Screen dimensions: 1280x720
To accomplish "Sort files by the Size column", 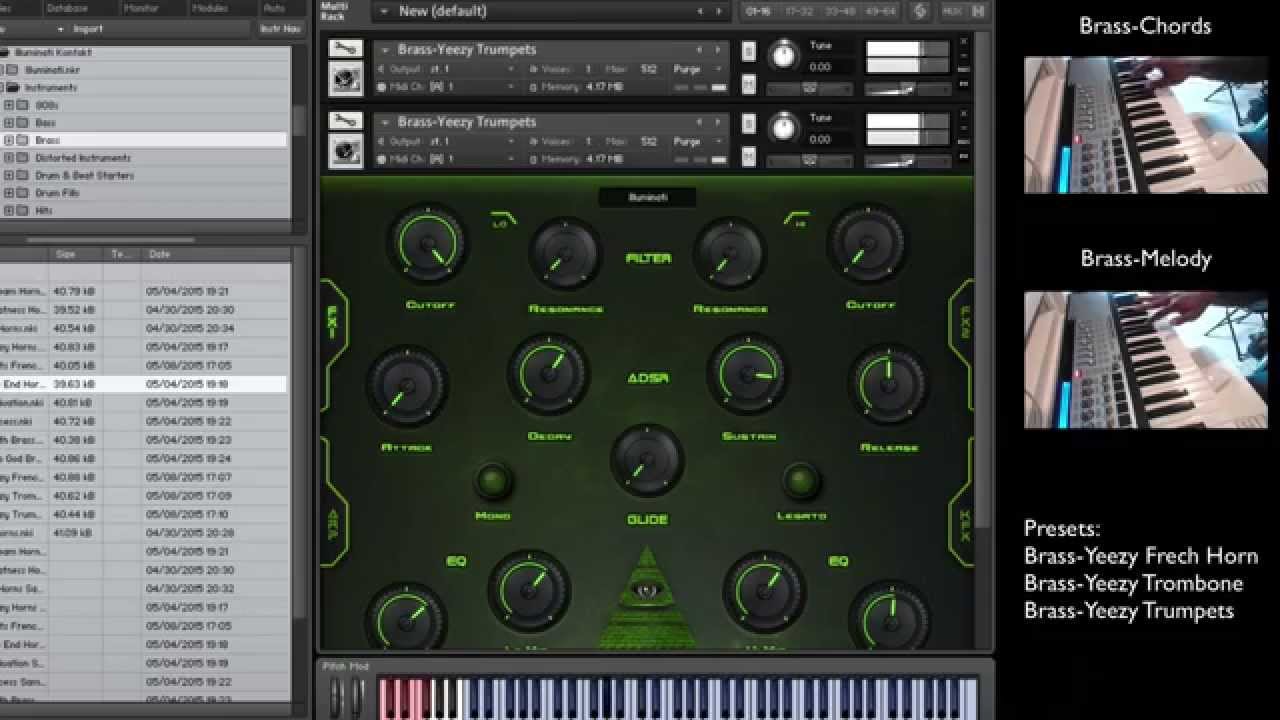I will 76,255.
